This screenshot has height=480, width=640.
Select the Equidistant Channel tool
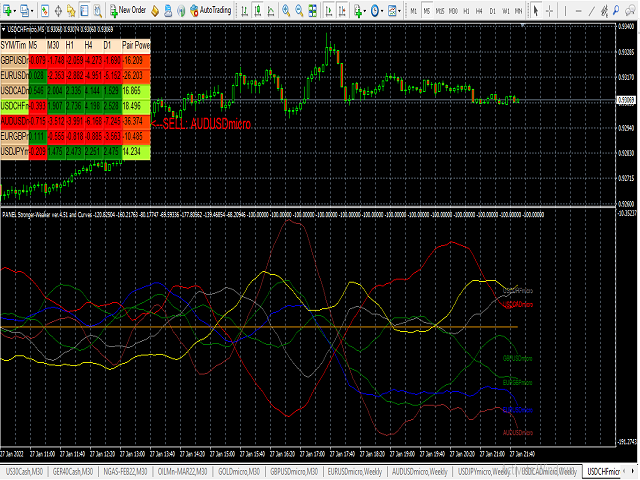click(604, 11)
